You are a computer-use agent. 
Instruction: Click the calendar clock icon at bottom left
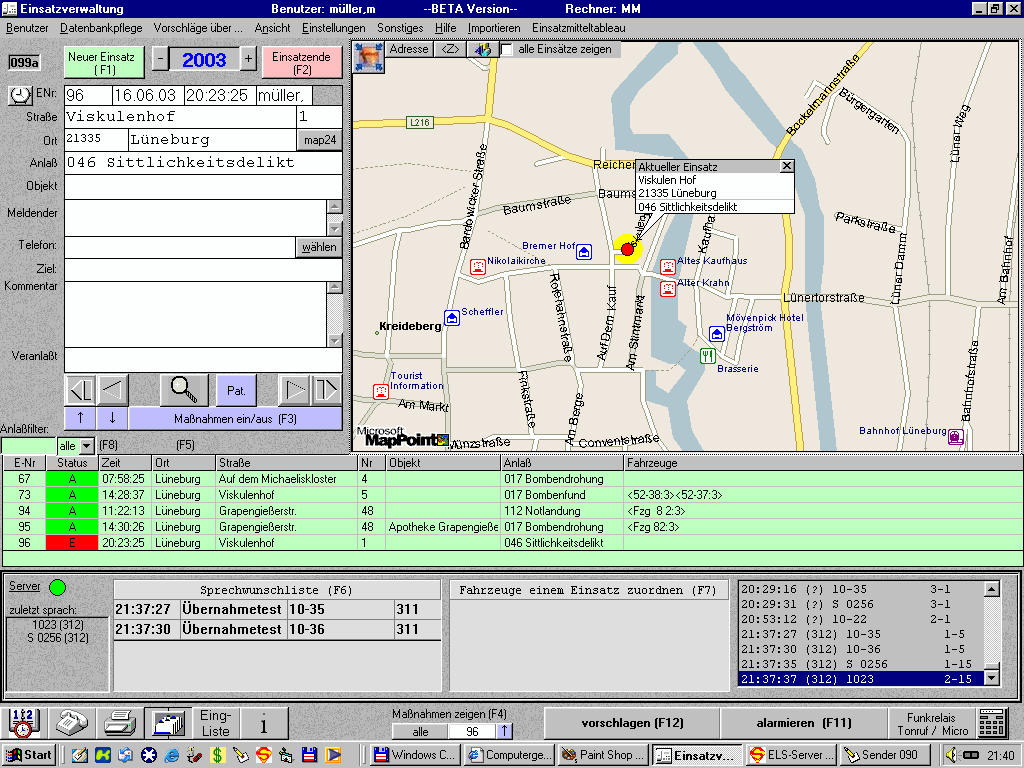coord(24,722)
